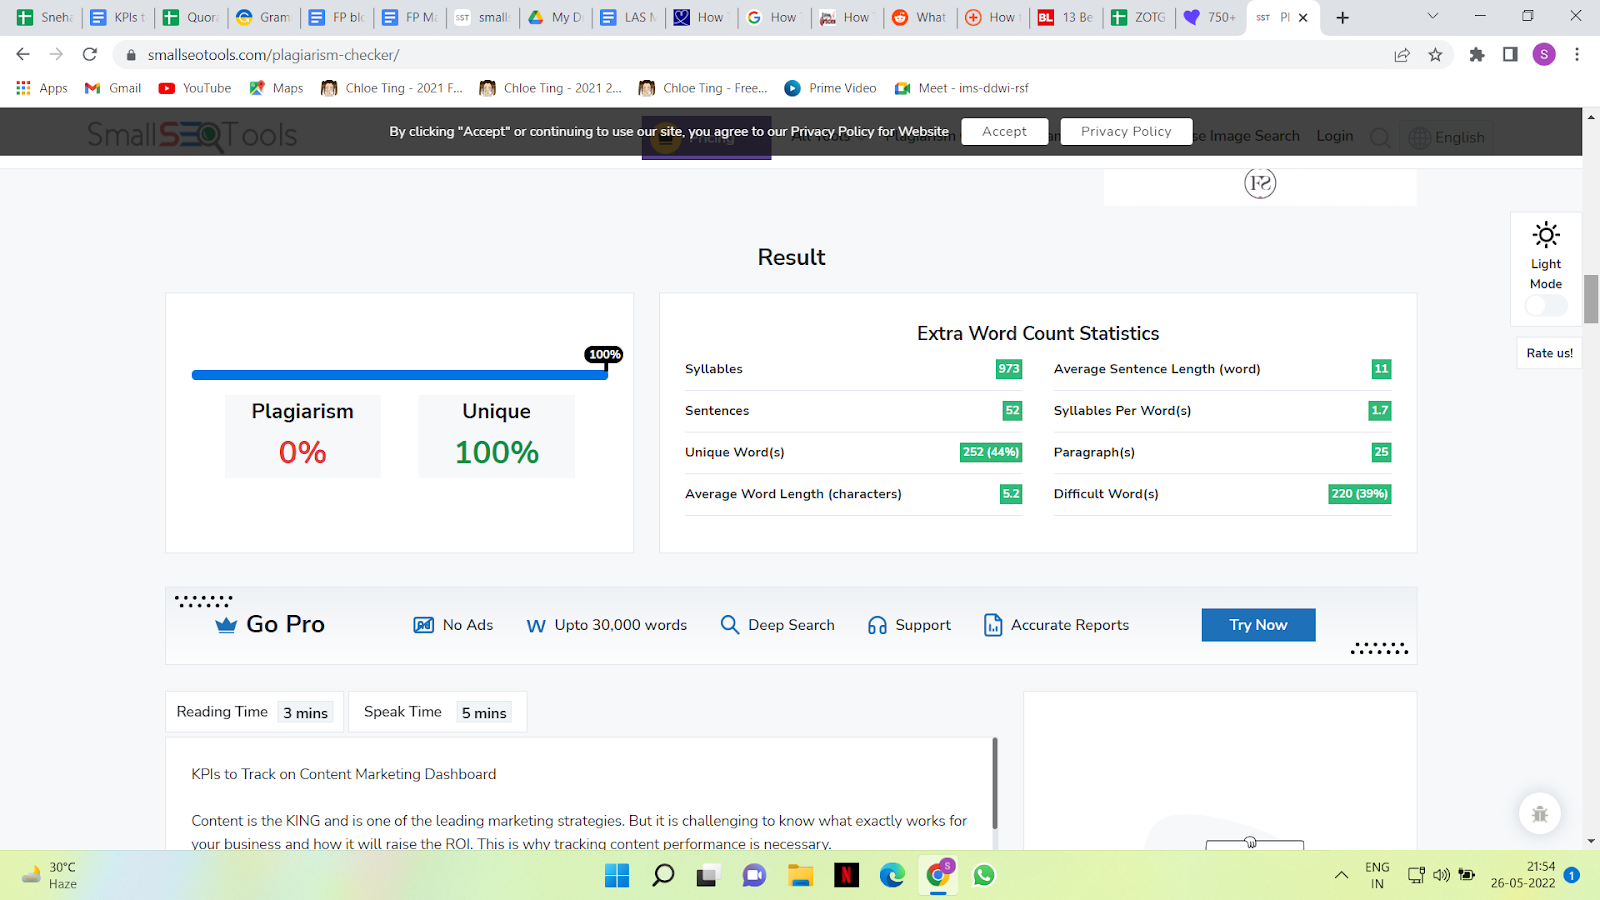1600x900 pixels.
Task: Click the share page icon in address bar
Action: pos(1402,55)
